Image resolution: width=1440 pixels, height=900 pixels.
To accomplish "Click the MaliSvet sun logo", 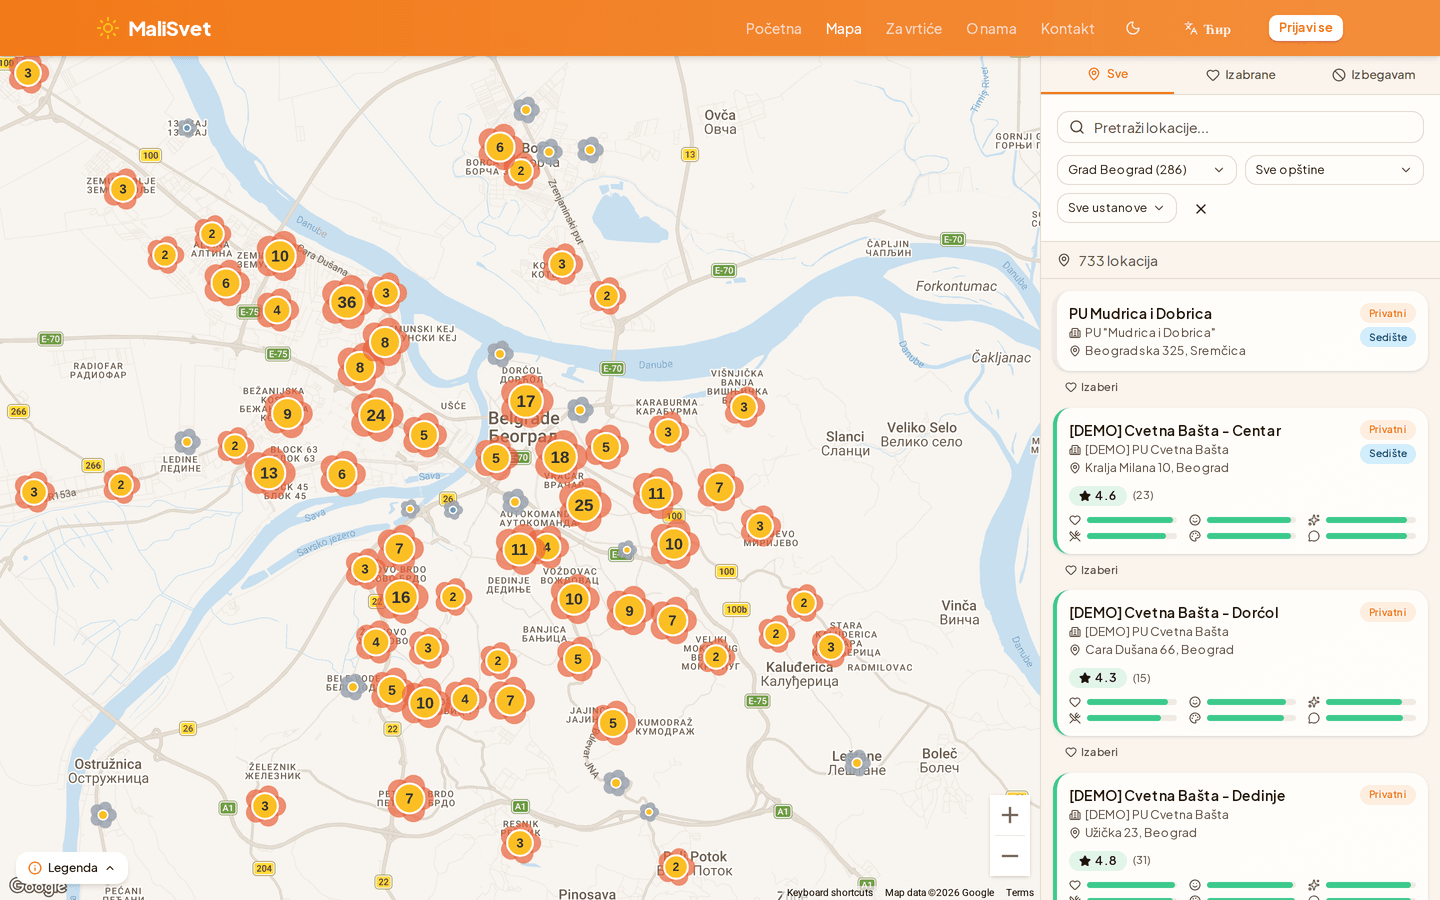I will pyautogui.click(x=108, y=28).
